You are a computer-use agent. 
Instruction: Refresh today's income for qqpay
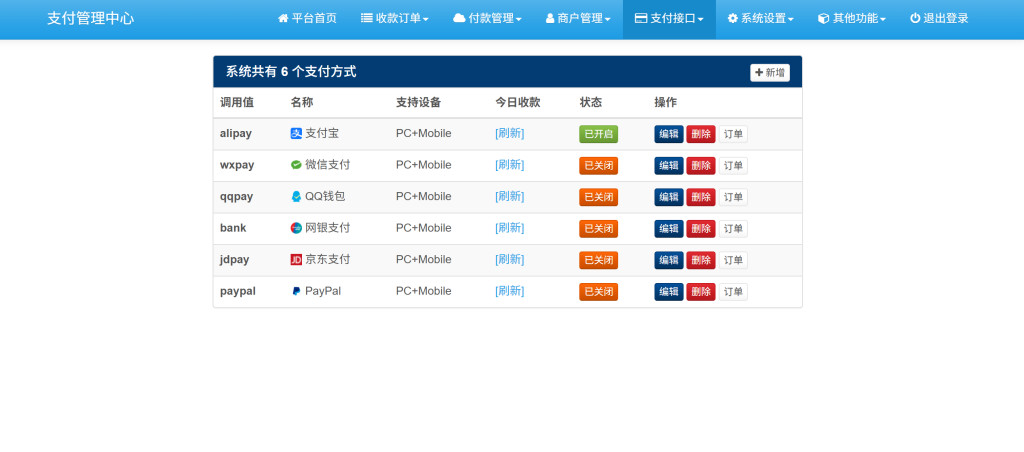(509, 197)
